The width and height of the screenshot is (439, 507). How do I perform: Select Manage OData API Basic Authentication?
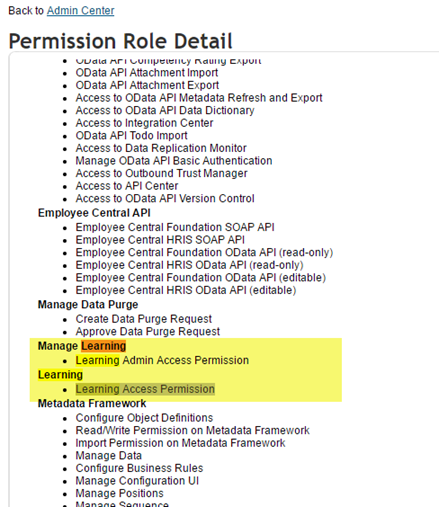point(174,161)
